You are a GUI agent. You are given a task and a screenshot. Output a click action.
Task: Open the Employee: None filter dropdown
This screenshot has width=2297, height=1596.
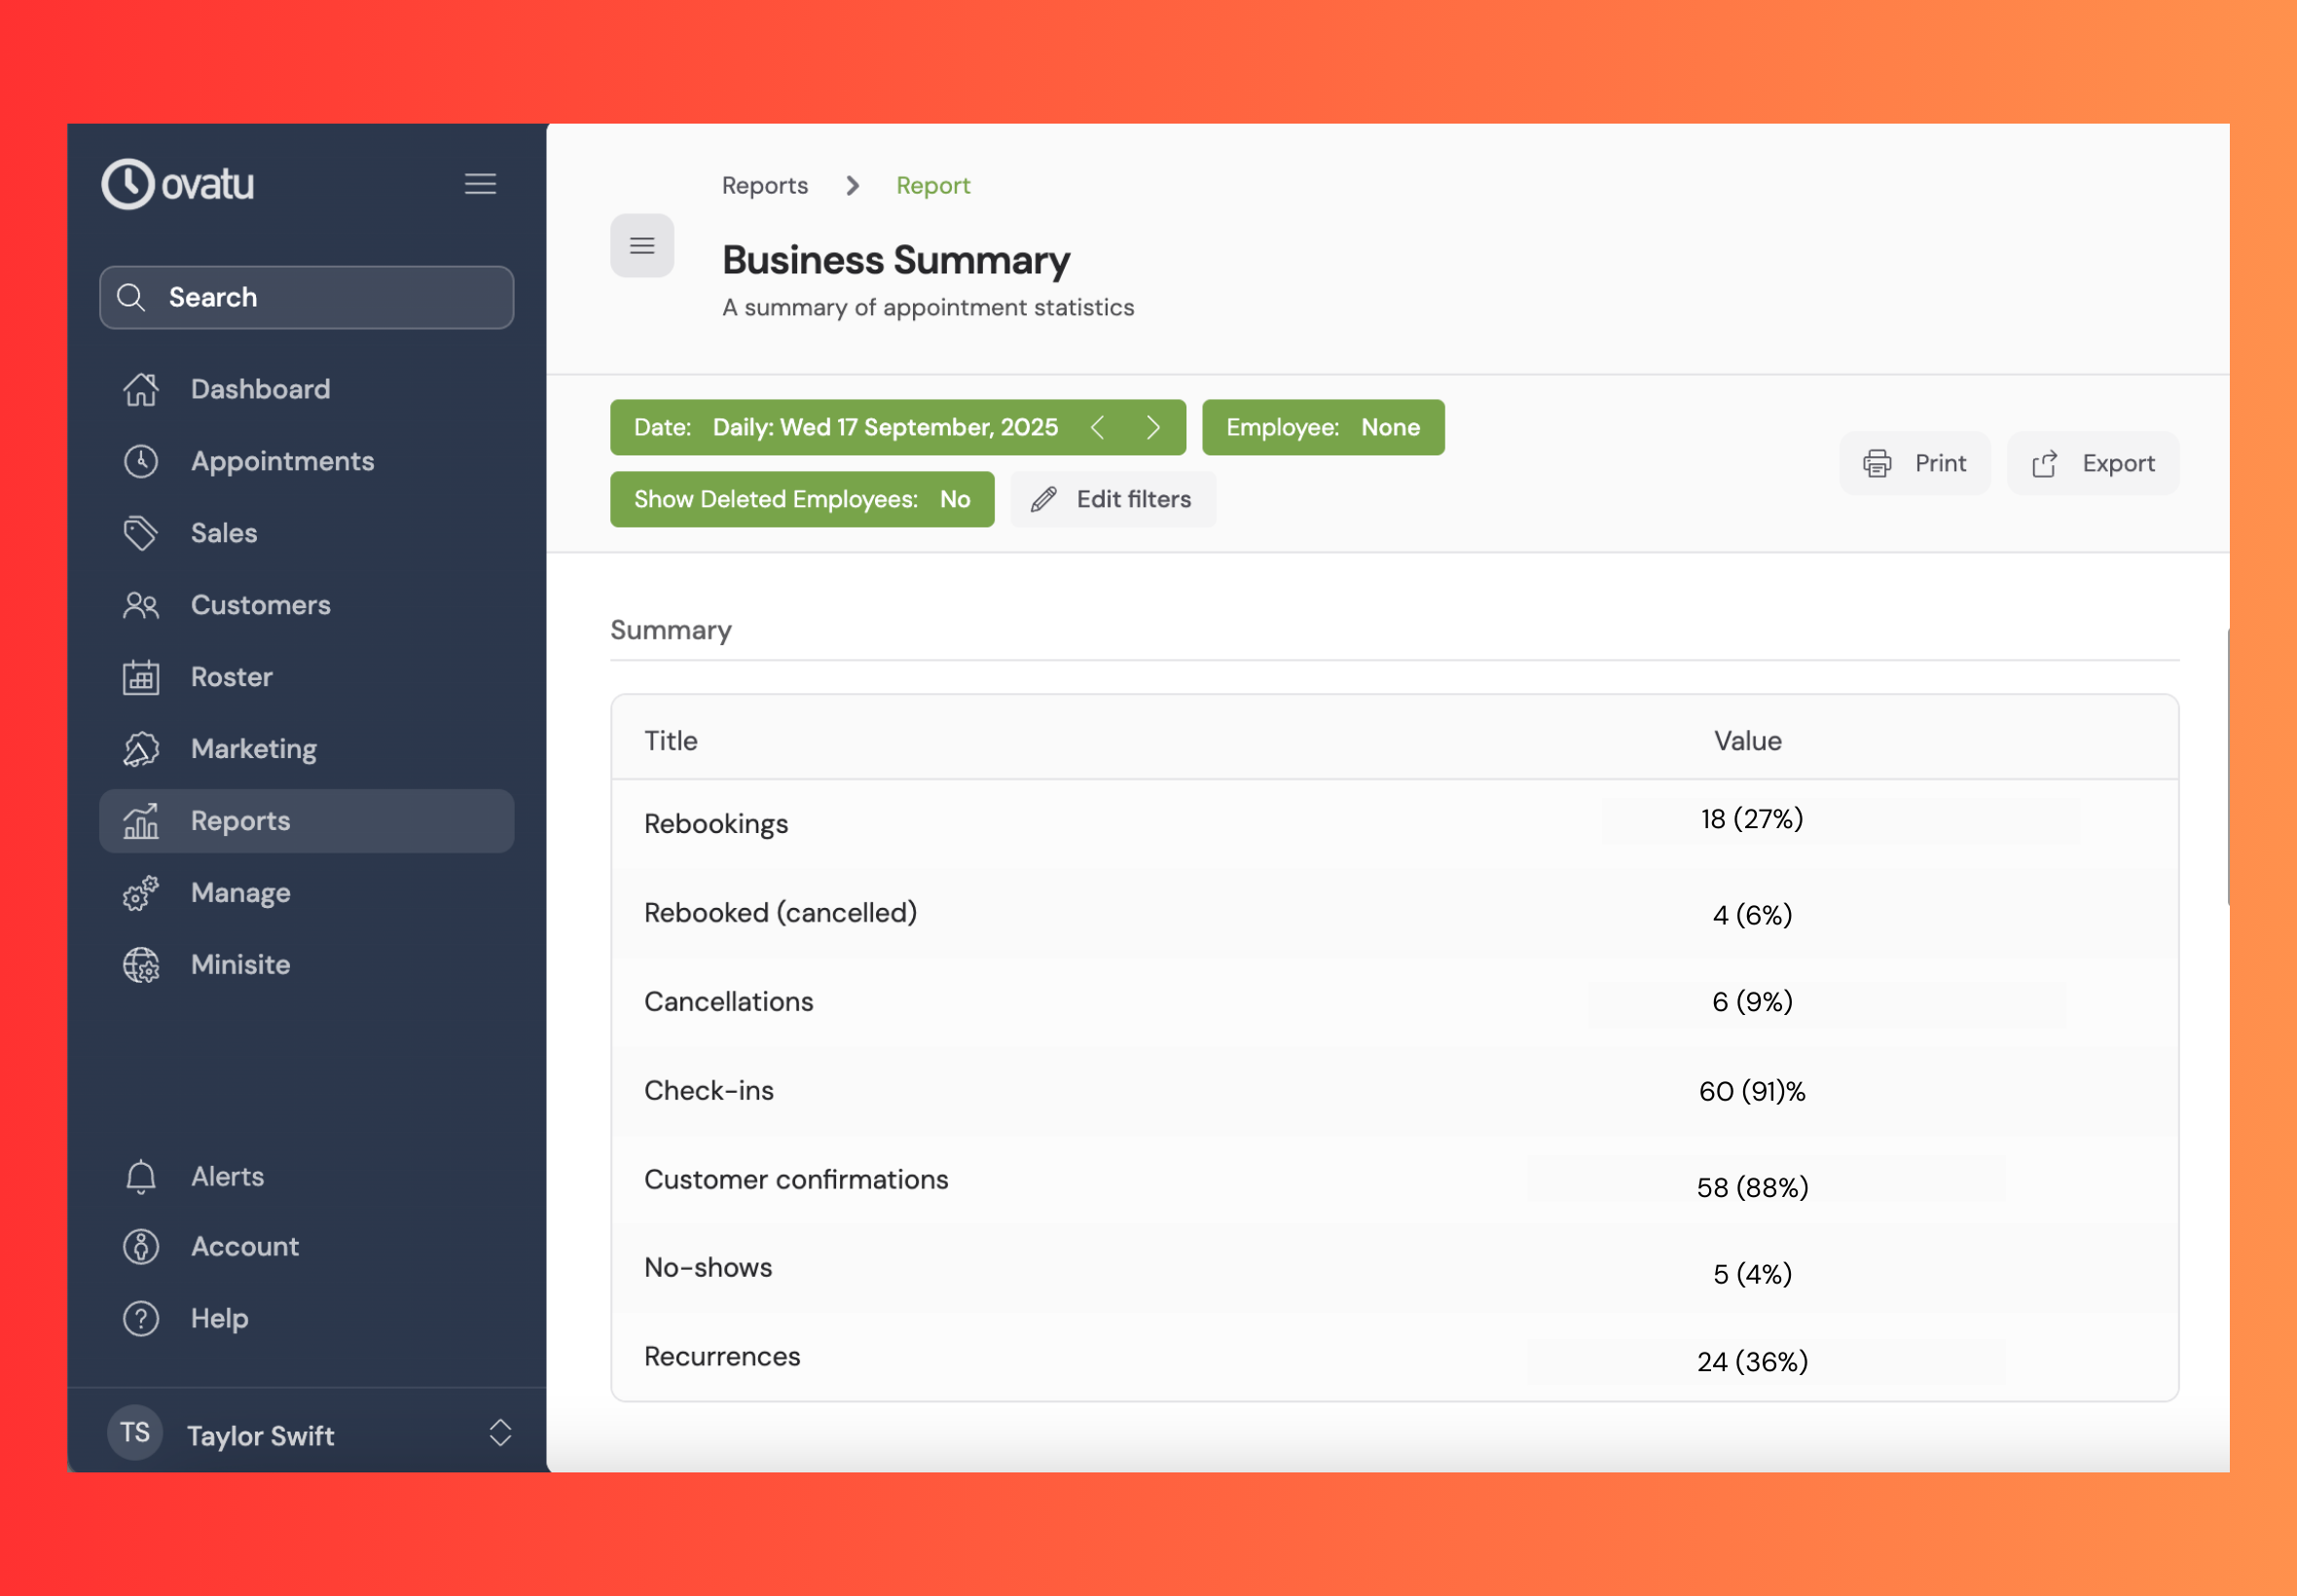pyautogui.click(x=1322, y=428)
